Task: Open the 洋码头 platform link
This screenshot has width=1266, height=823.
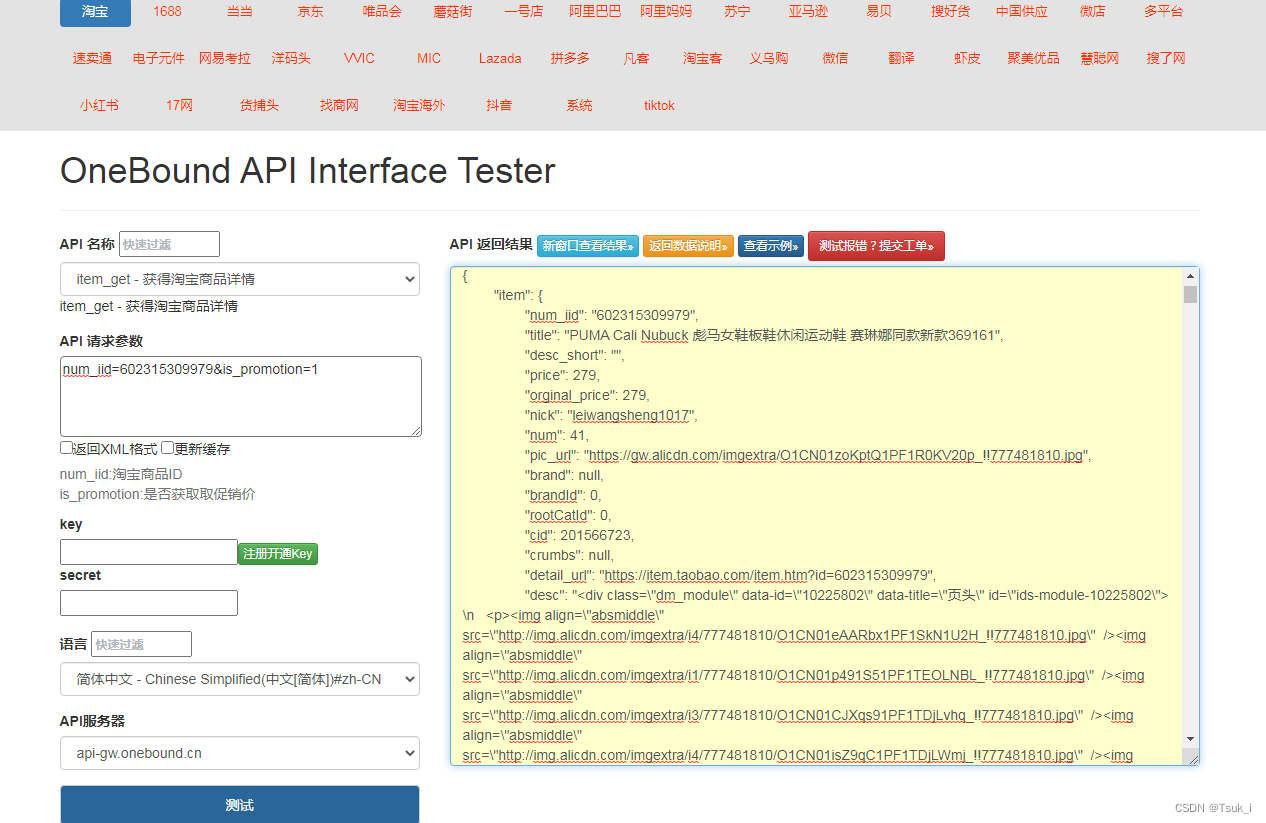Action: [x=291, y=58]
